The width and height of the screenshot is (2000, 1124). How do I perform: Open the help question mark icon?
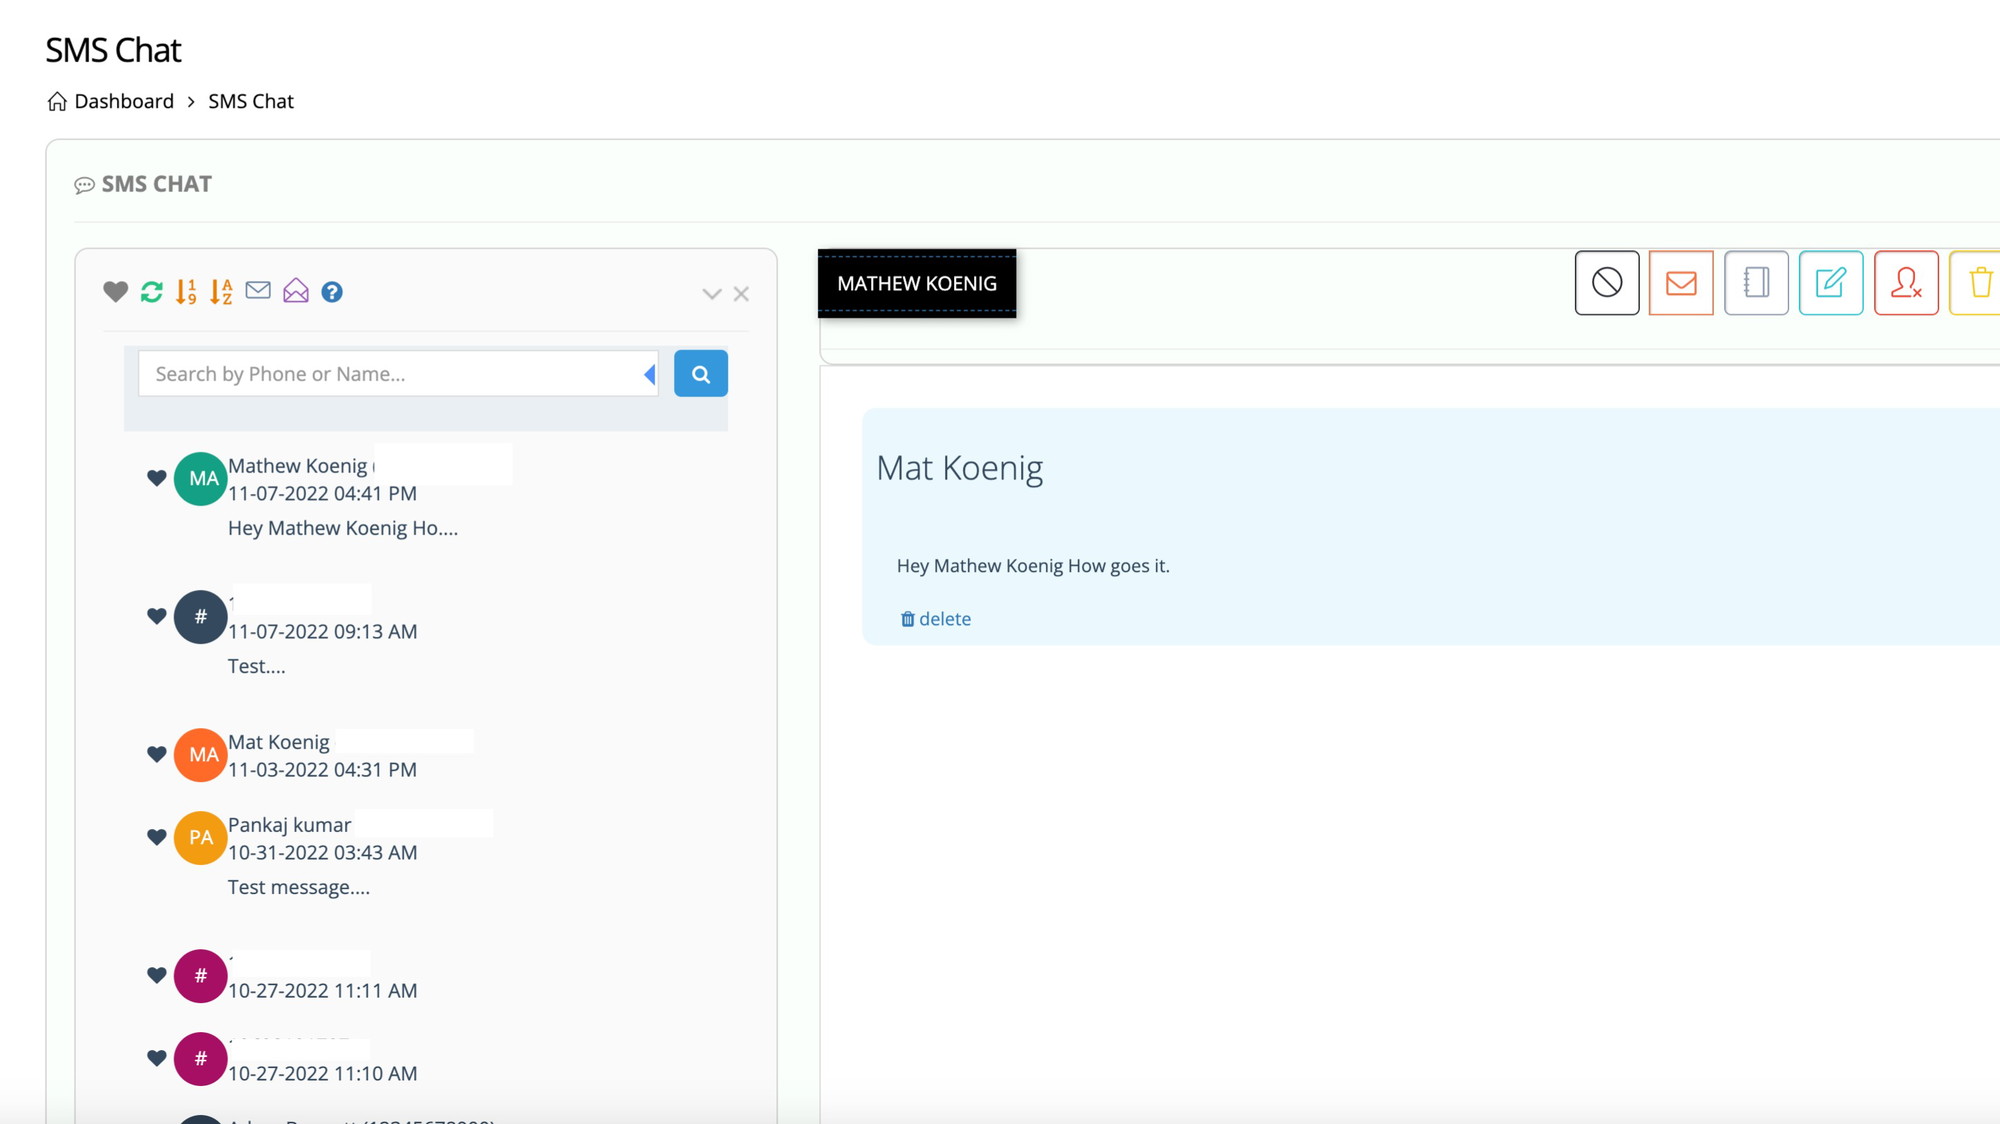[332, 292]
